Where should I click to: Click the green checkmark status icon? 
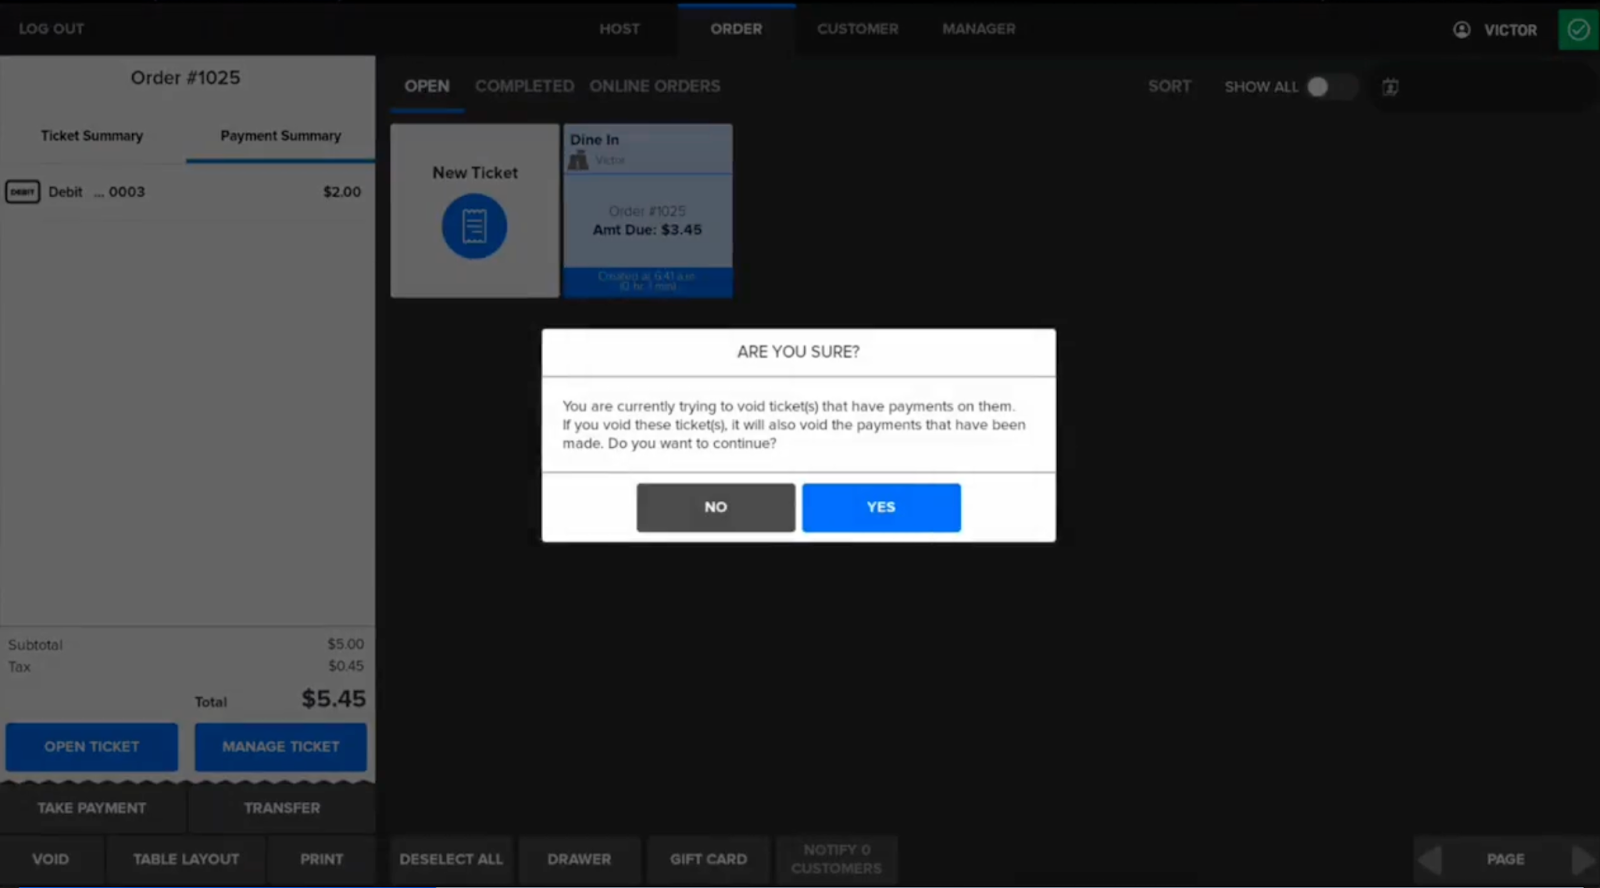coord(1578,29)
